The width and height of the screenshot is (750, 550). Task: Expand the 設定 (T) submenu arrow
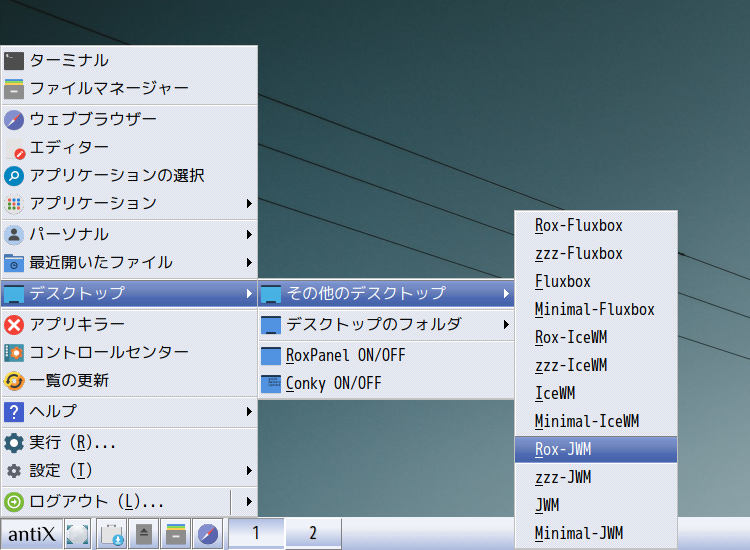pos(249,471)
